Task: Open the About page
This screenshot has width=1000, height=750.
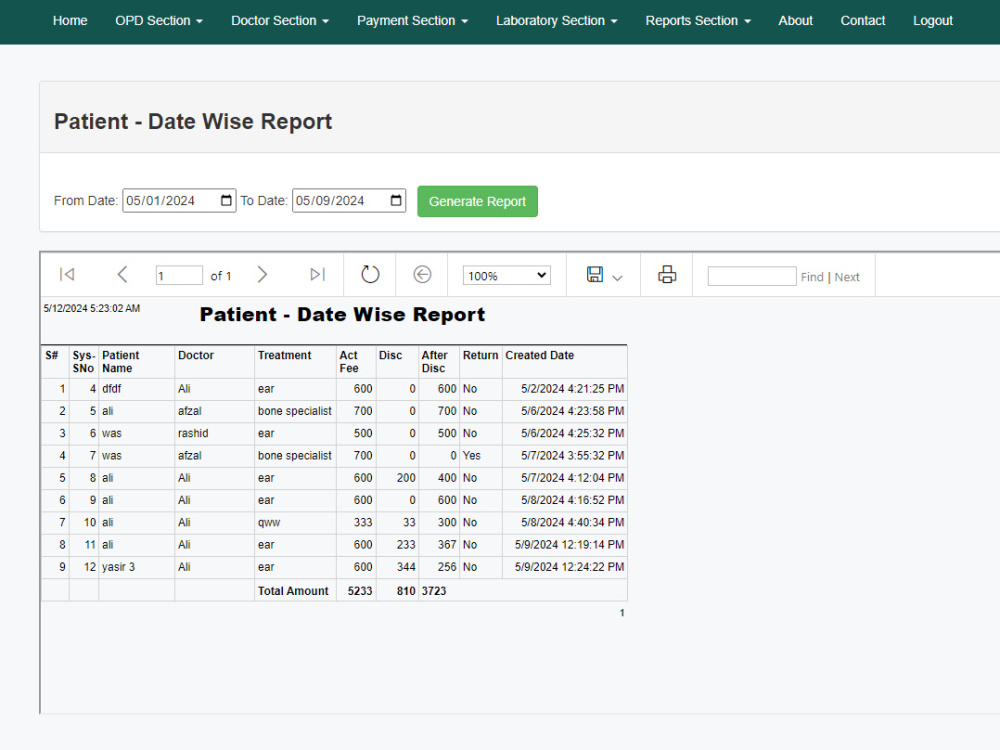Action: coord(795,20)
